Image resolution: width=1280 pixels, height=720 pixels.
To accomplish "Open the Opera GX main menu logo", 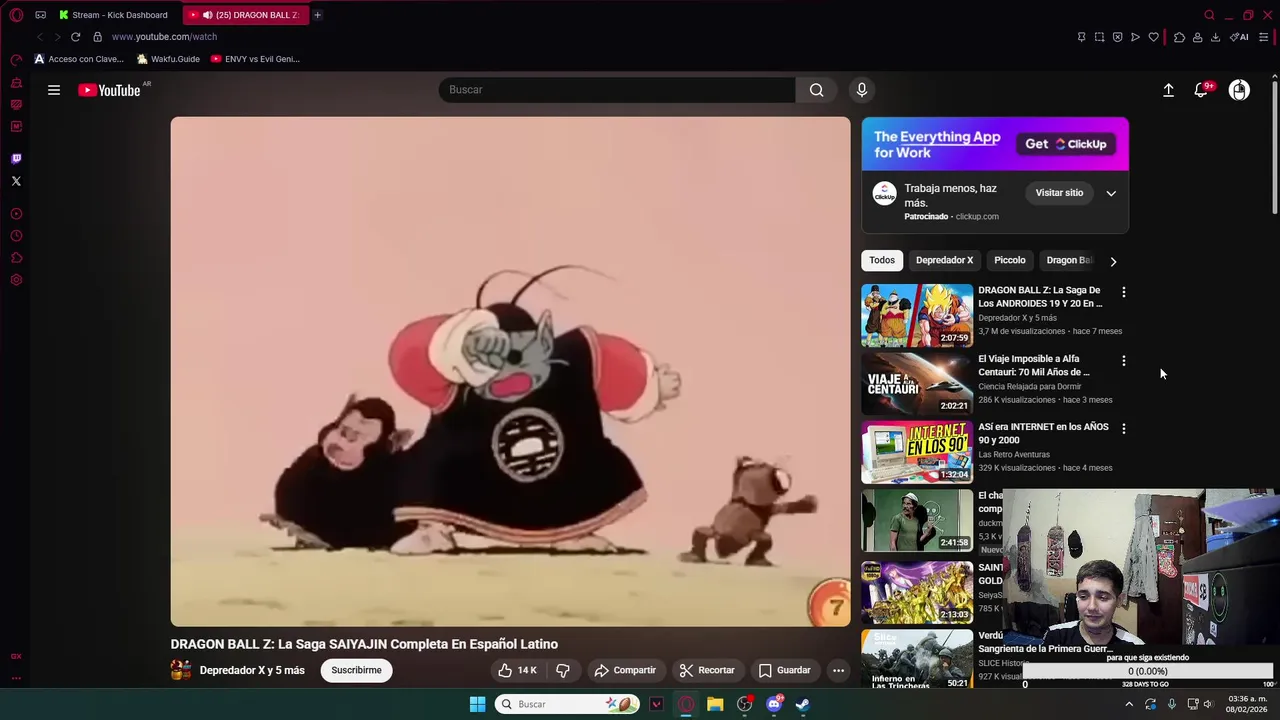I will coord(16,15).
